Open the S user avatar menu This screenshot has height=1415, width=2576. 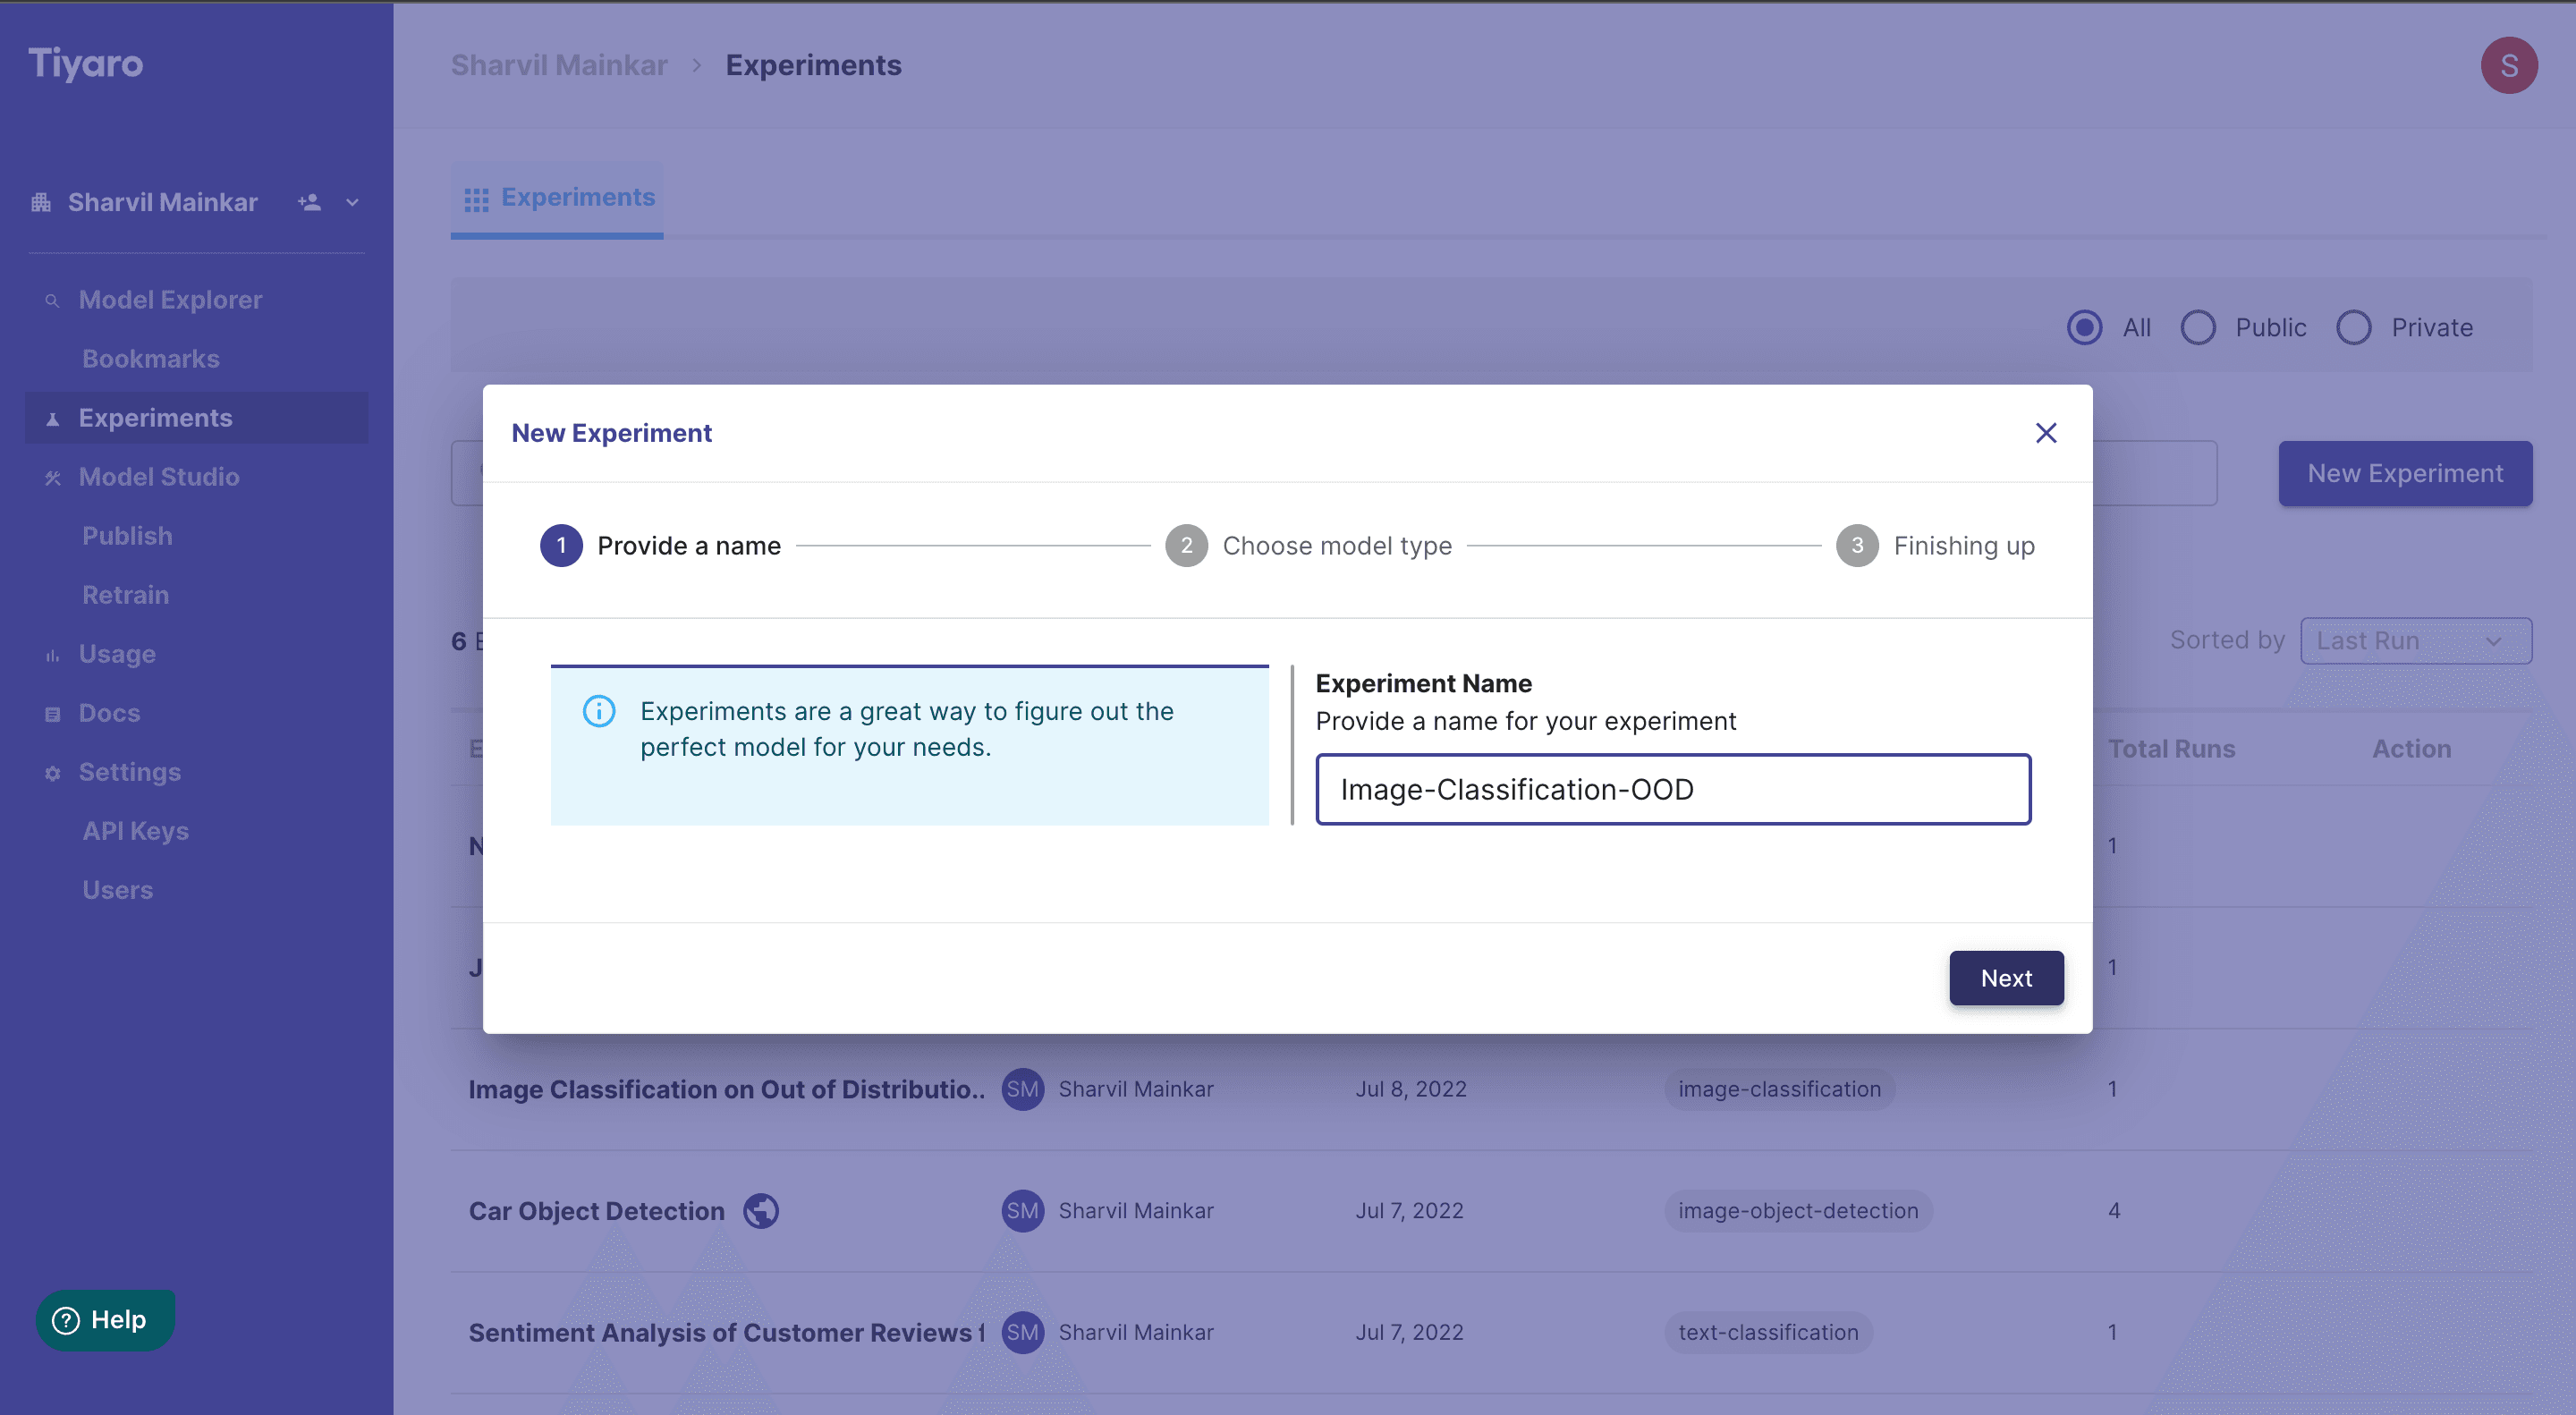2508,65
